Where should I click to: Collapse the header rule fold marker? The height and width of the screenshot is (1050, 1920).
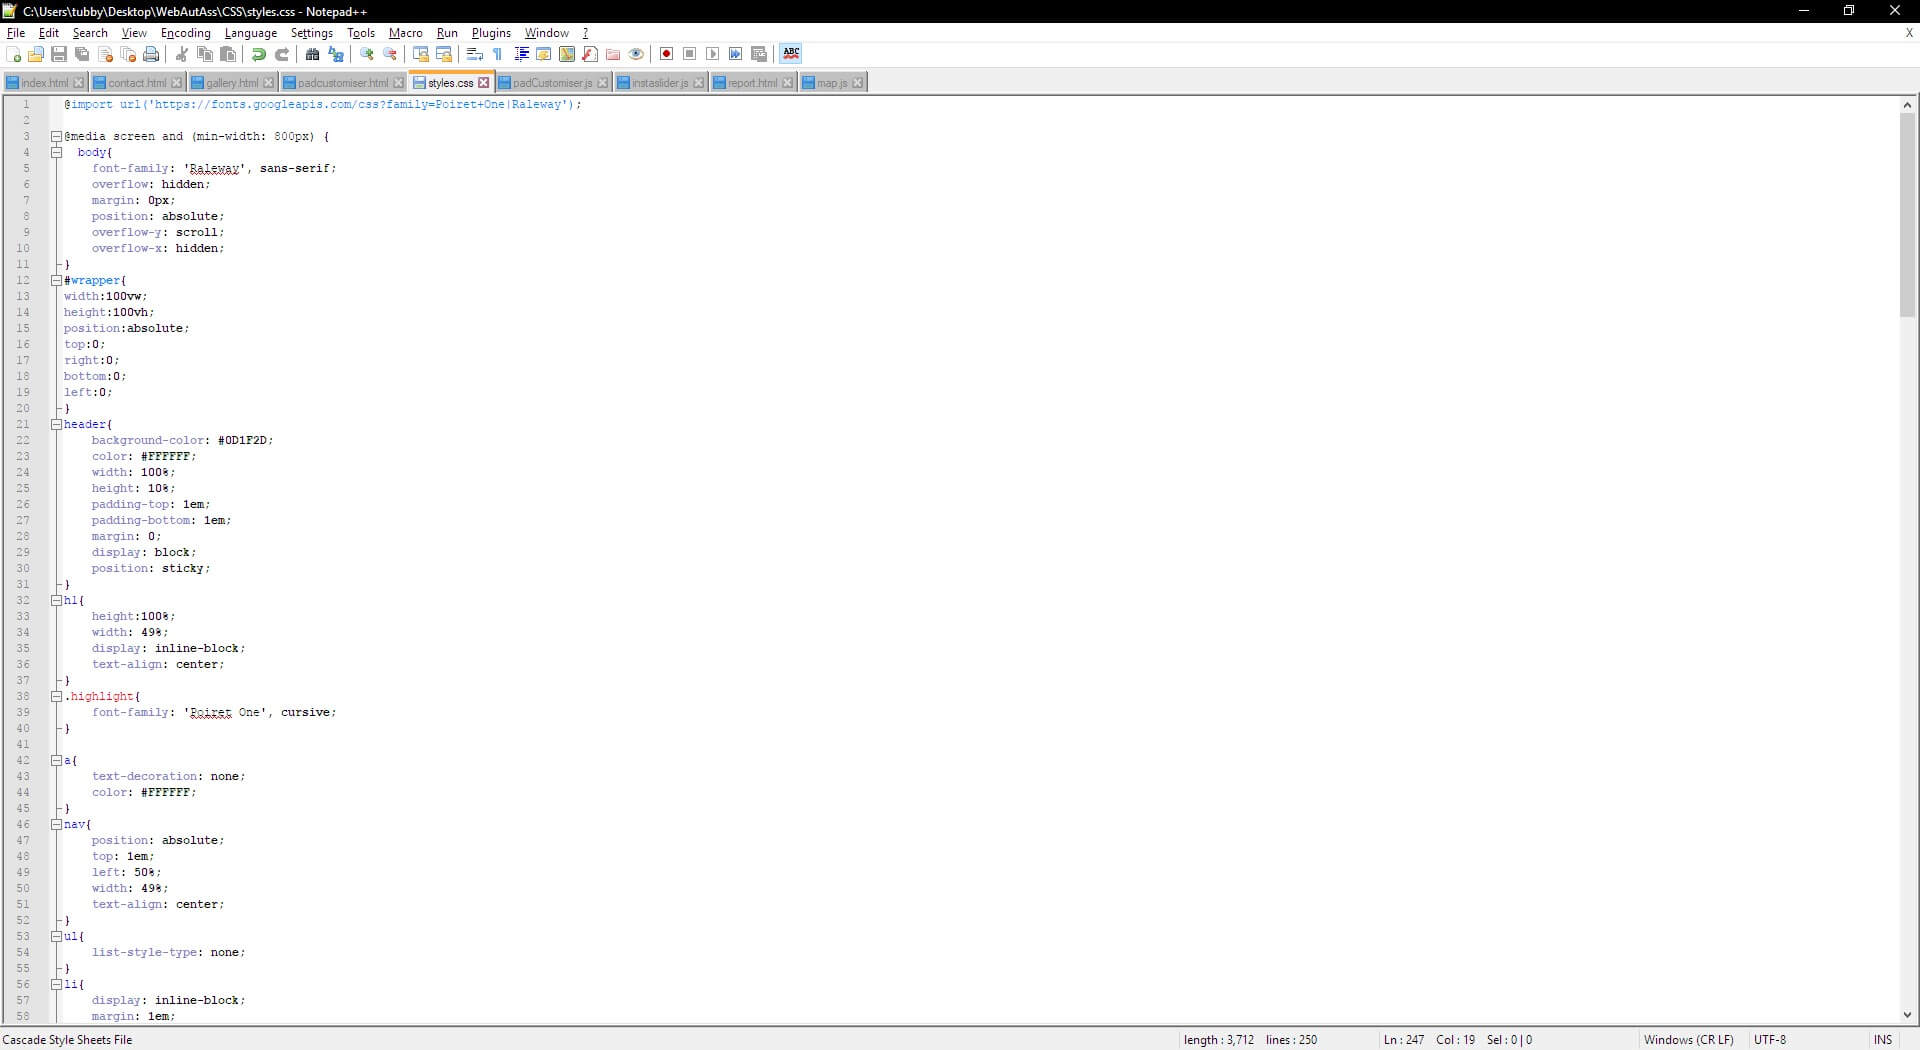(x=57, y=425)
